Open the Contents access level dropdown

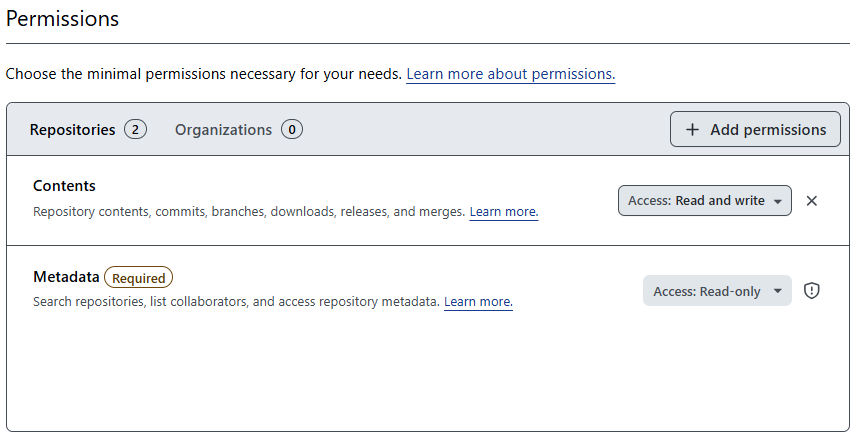[x=704, y=201]
